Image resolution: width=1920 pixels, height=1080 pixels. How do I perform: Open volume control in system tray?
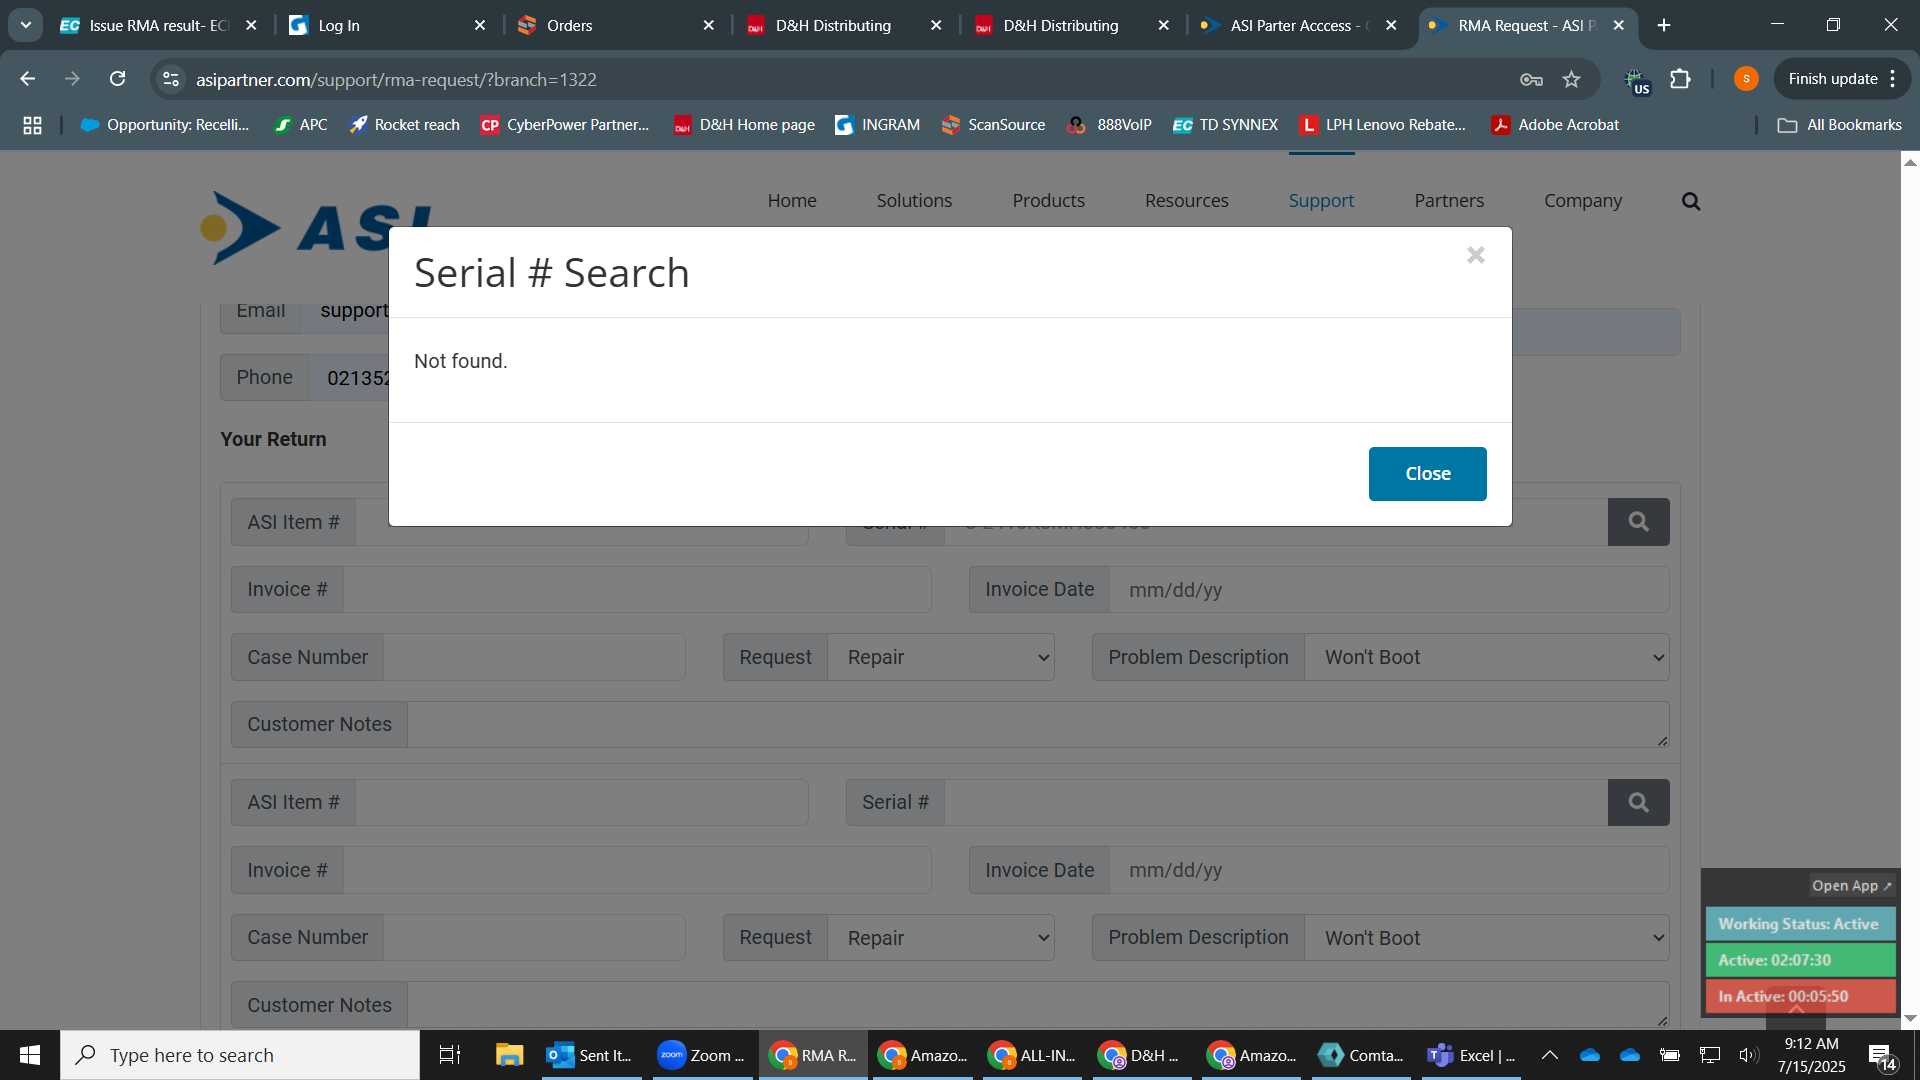(1748, 1055)
